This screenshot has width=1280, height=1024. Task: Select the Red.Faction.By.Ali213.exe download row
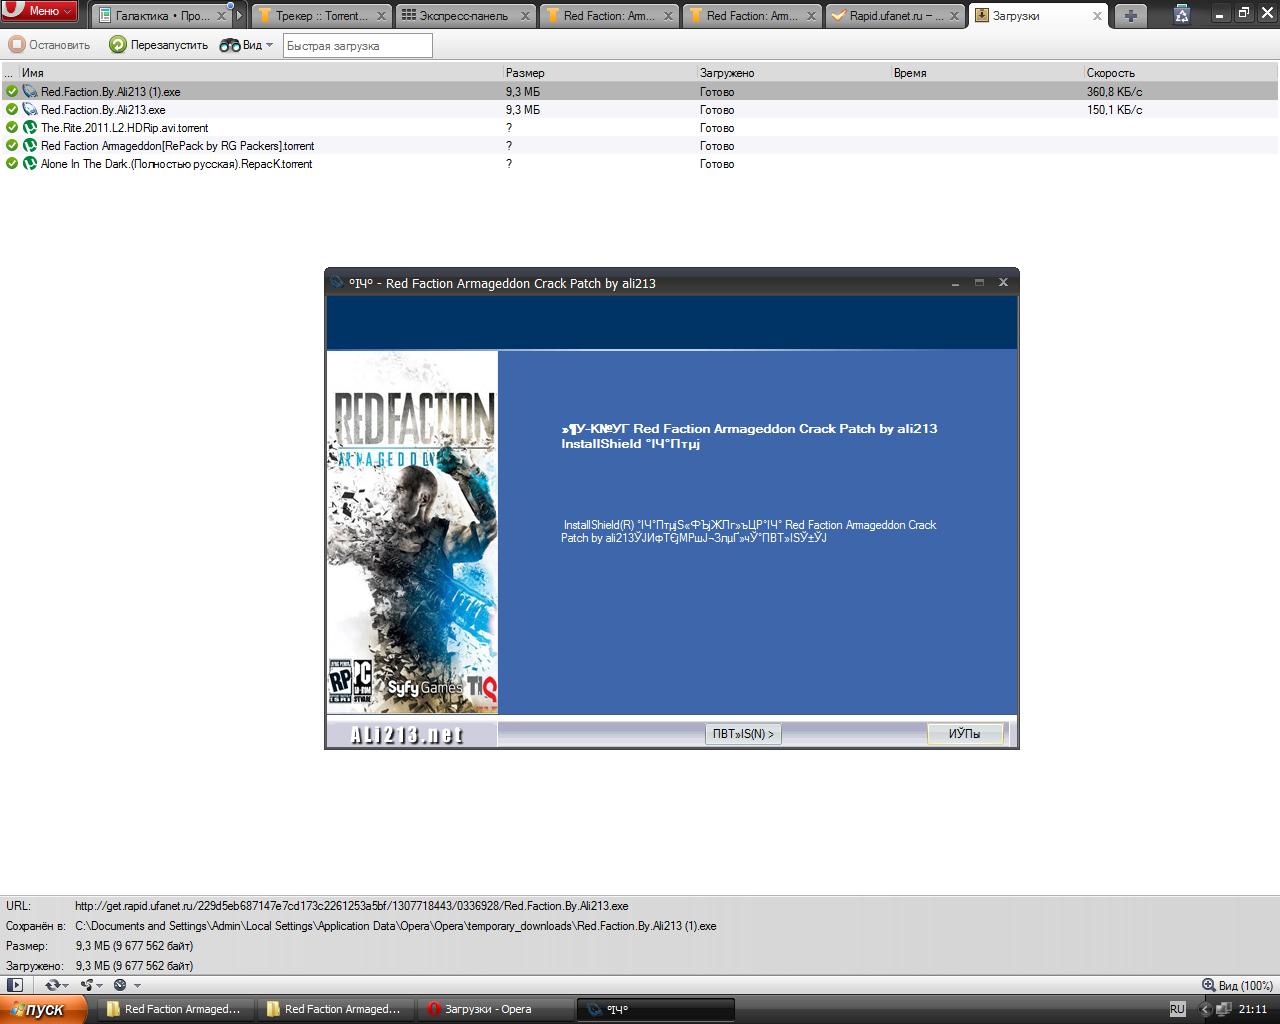point(640,110)
